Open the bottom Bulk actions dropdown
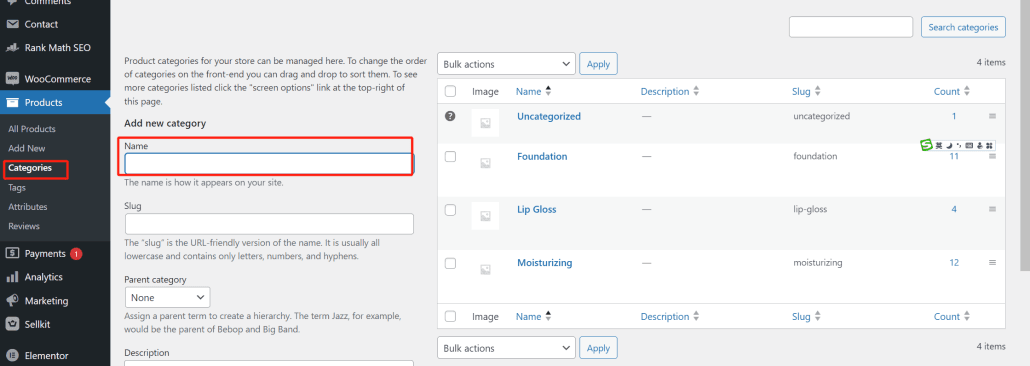Screen dimensions: 1030x366 [x=506, y=348]
